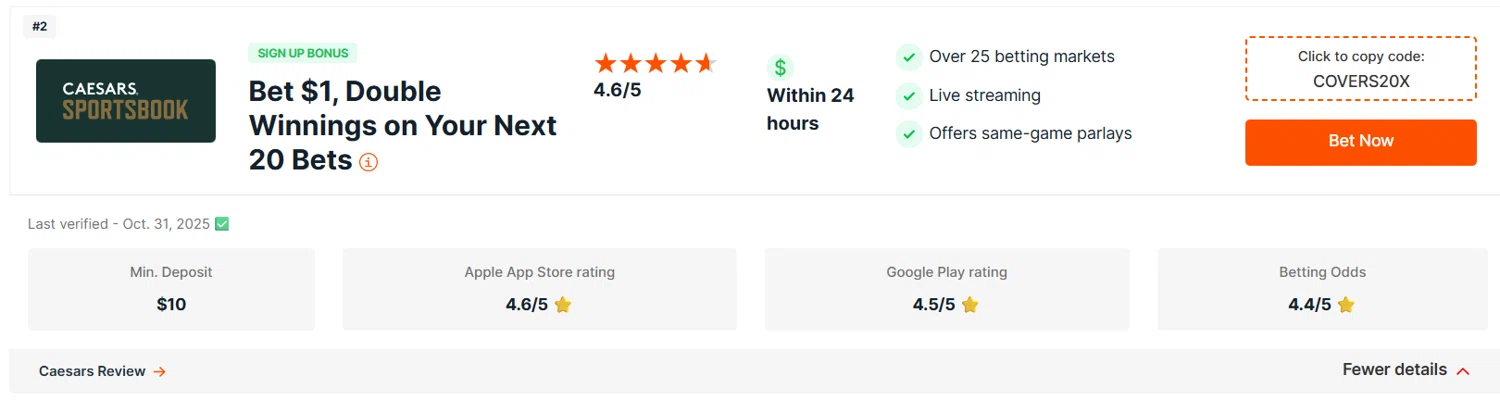
Task: Click the Betting Odds rating star
Action: [1346, 305]
